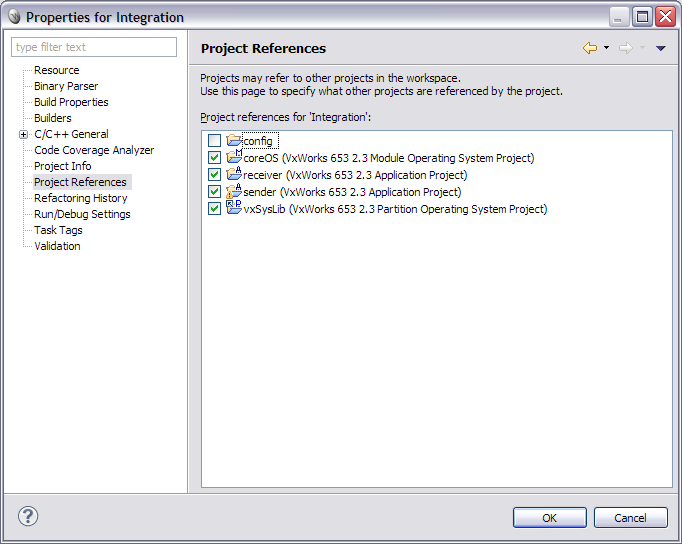Uncheck the coreOS project reference

click(x=214, y=157)
